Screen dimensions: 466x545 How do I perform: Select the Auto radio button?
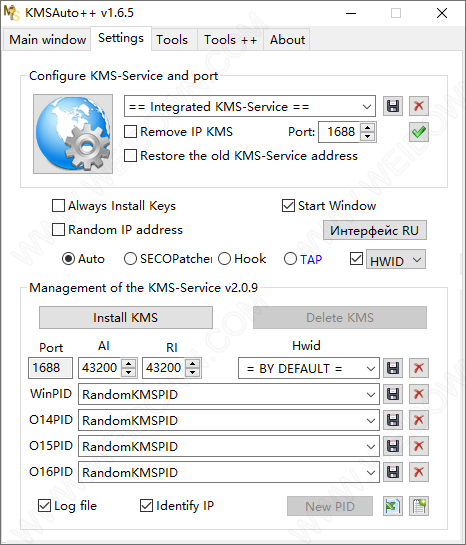[68, 259]
